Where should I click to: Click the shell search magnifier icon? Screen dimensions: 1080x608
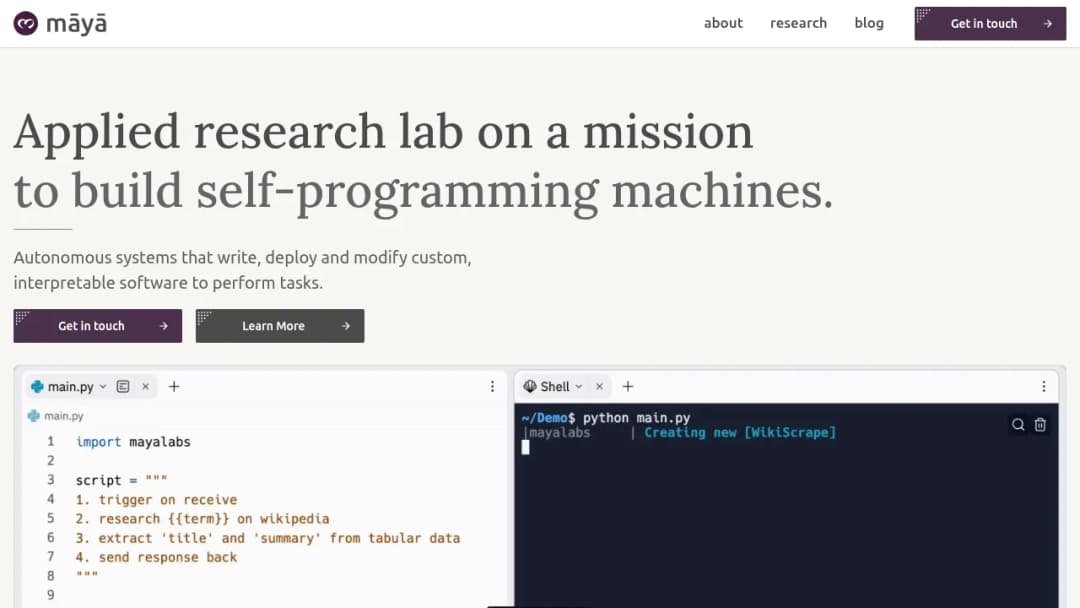(1018, 424)
